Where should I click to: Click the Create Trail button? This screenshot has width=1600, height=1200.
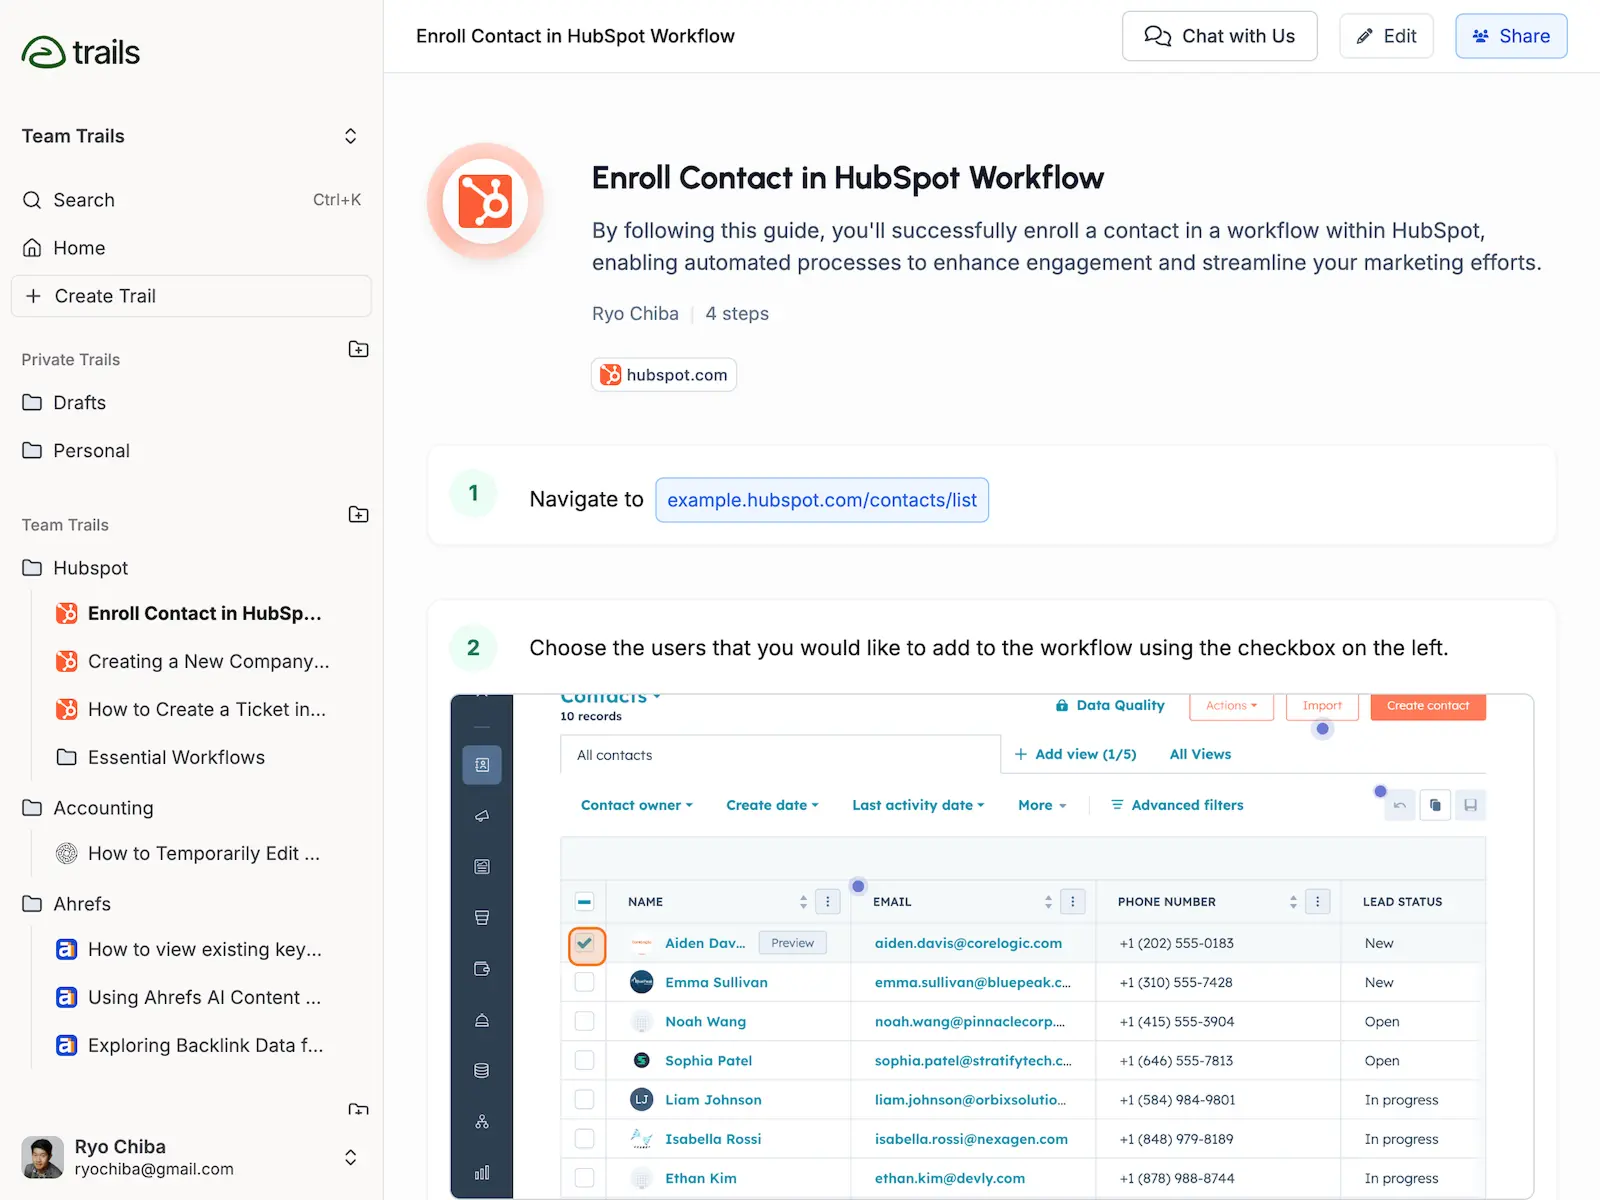pyautogui.click(x=191, y=296)
